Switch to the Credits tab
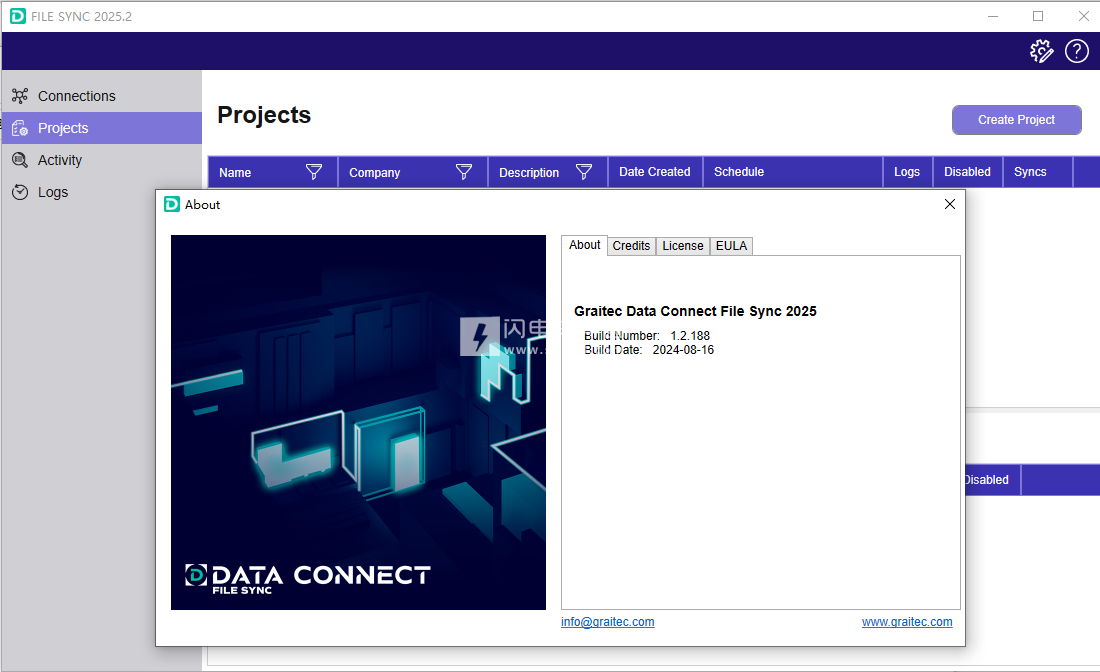The image size is (1100, 672). click(631, 246)
